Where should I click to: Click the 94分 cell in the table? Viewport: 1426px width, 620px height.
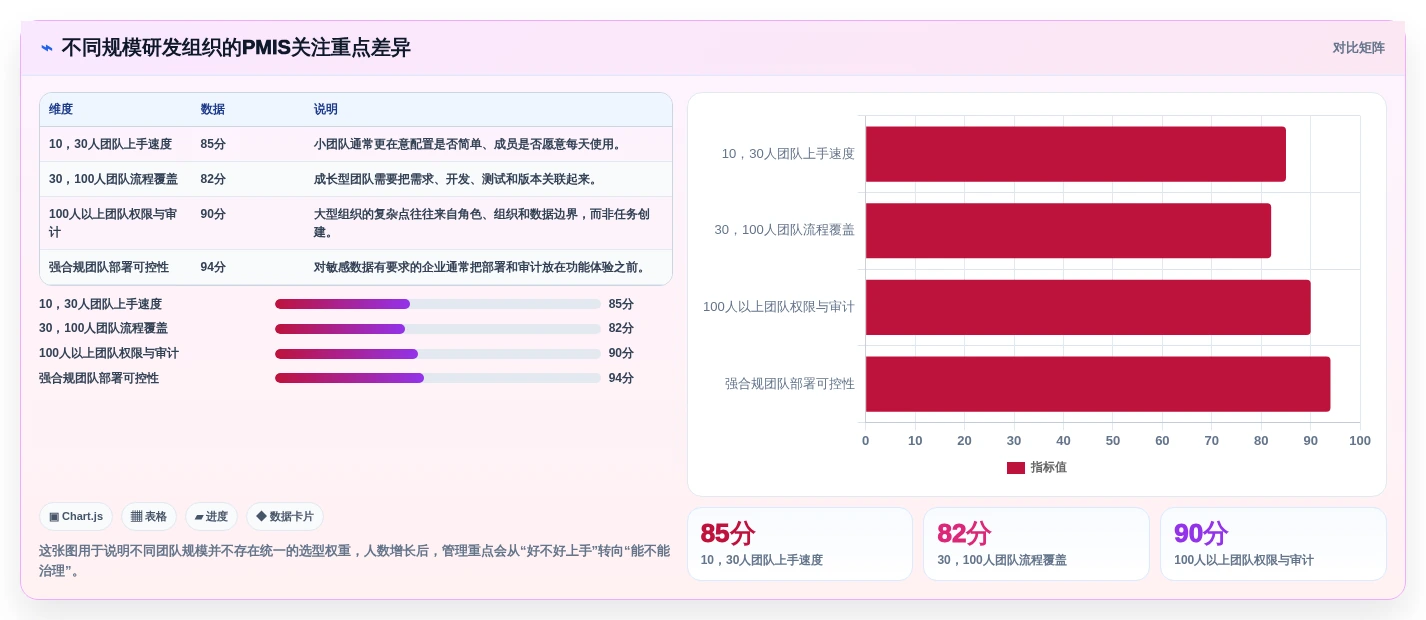point(213,267)
